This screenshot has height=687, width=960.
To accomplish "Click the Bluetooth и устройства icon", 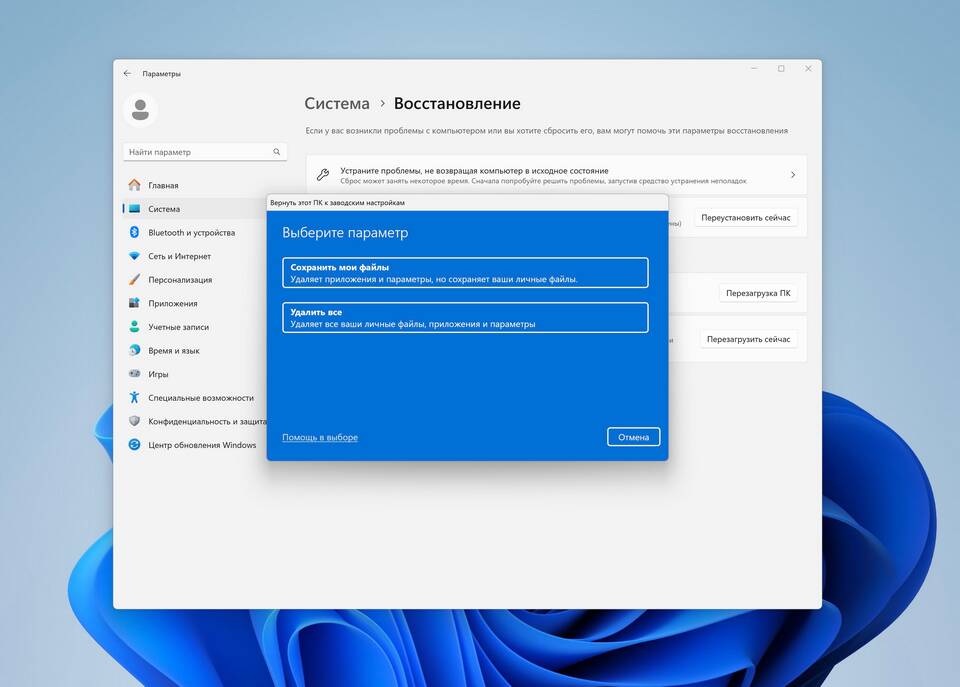I will pyautogui.click(x=134, y=232).
